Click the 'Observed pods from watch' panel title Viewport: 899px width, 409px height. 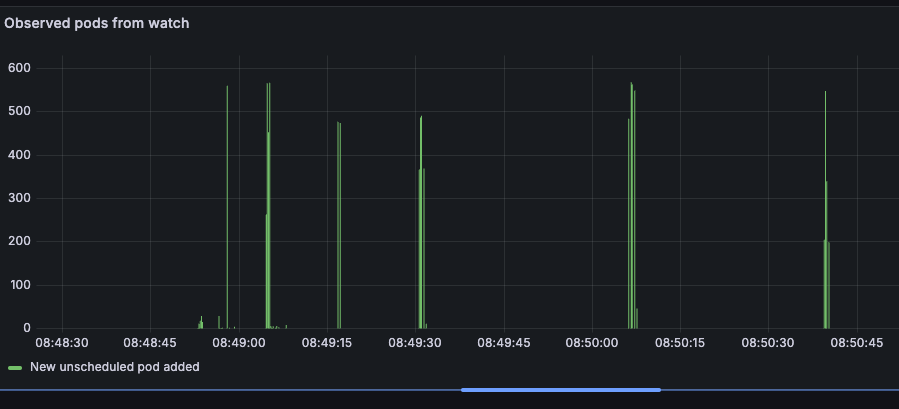click(97, 23)
